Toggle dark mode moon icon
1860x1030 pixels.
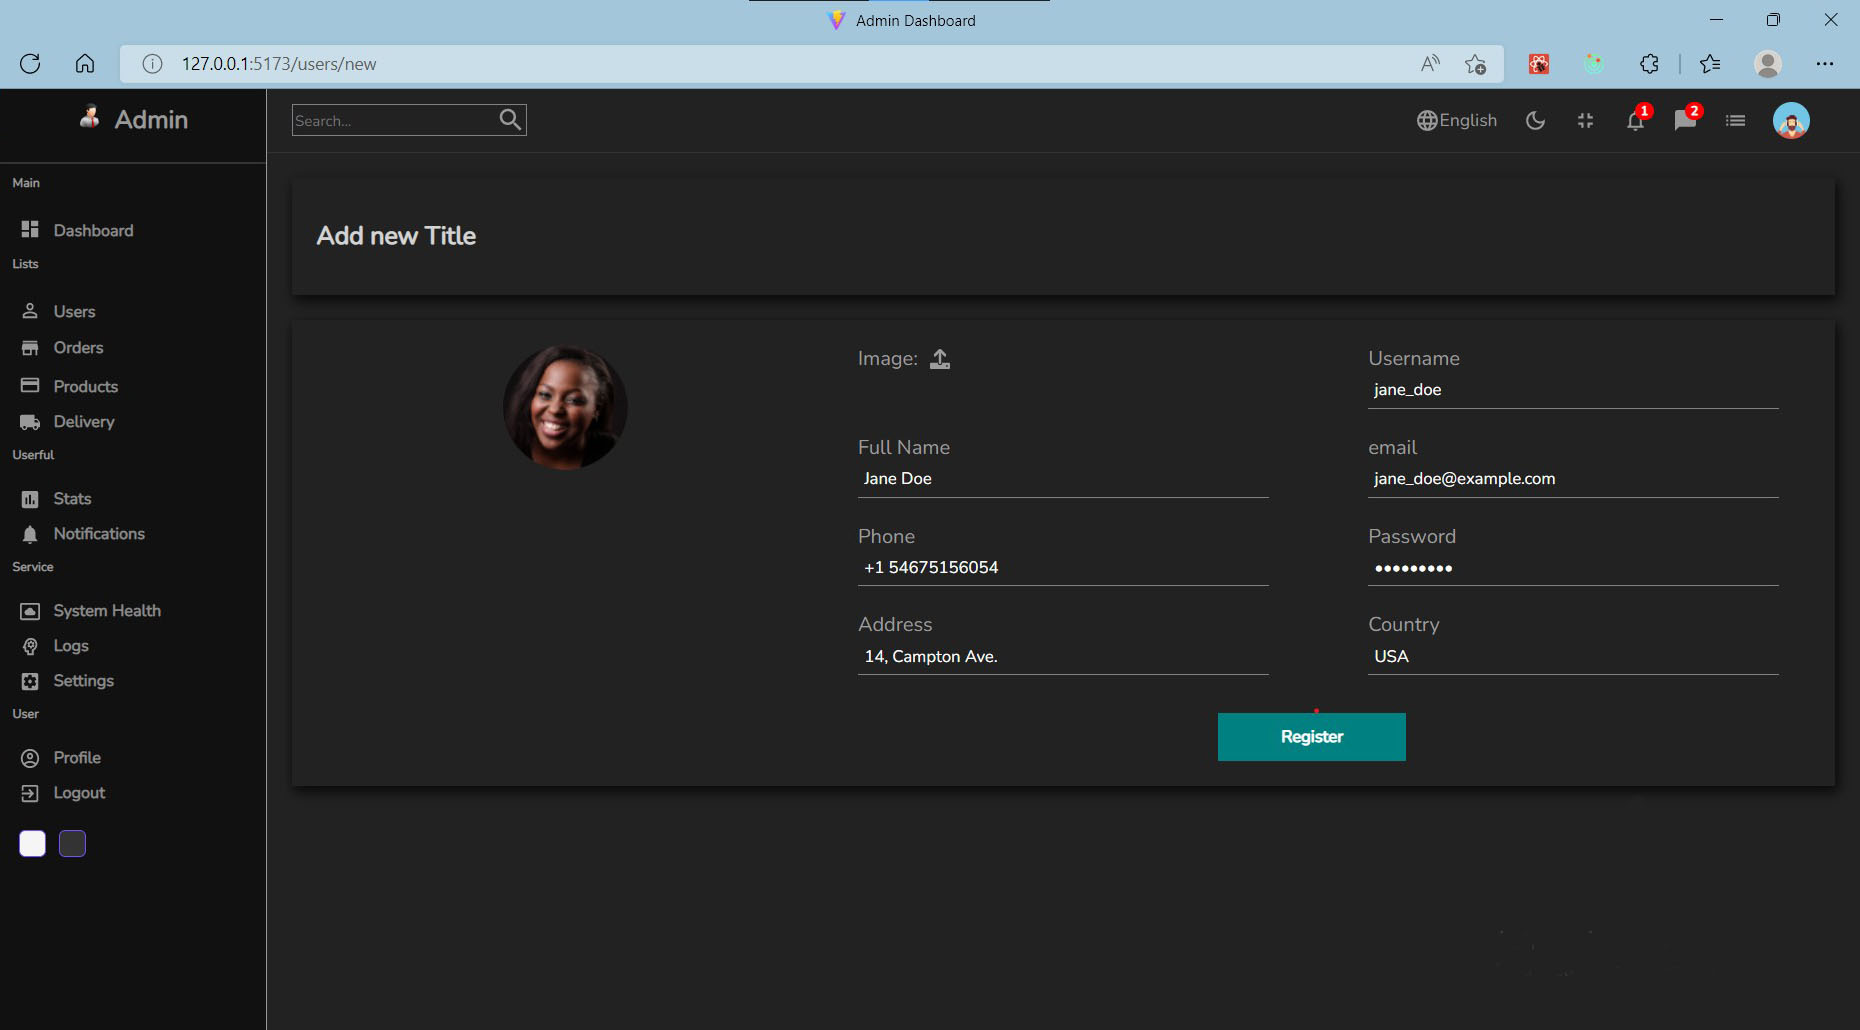click(x=1535, y=121)
